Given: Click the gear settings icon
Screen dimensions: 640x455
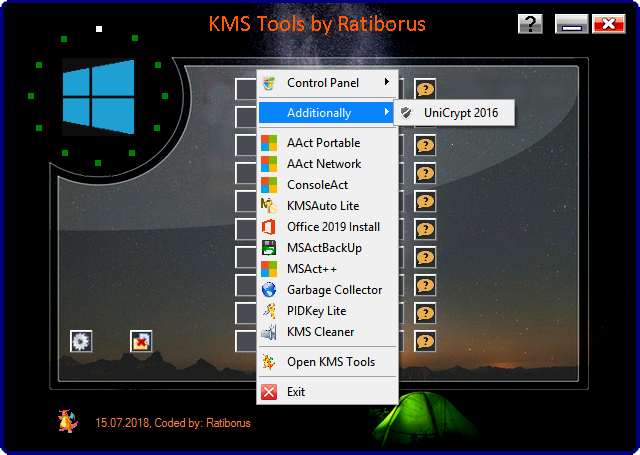Looking at the screenshot, I should 81,341.
